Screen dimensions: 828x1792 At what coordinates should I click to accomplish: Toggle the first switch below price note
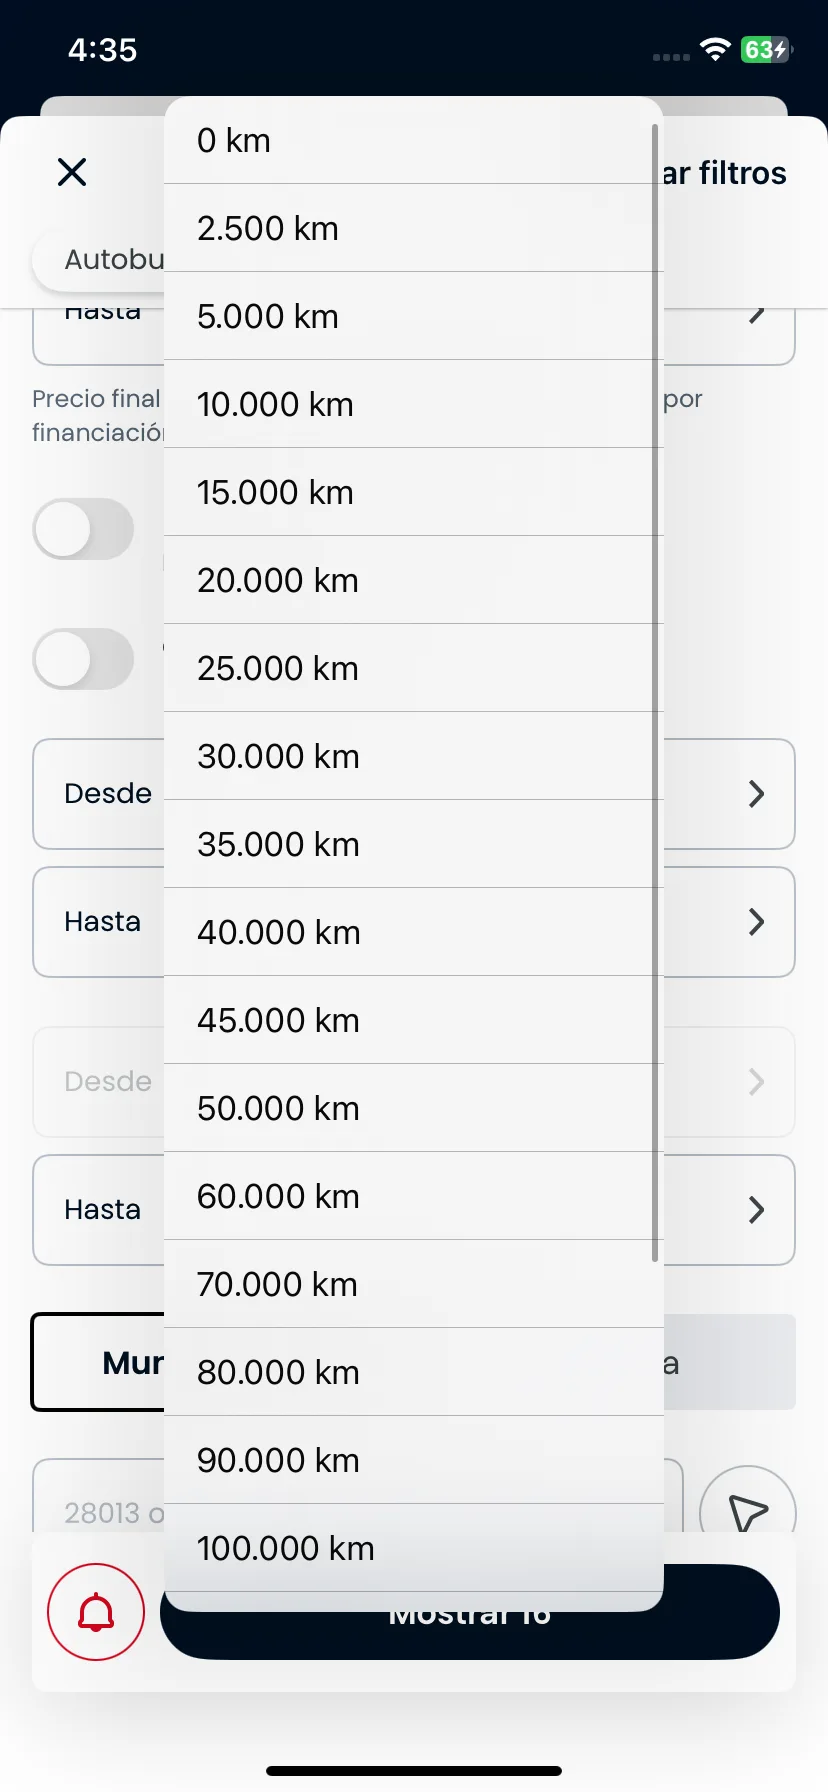pos(83,529)
